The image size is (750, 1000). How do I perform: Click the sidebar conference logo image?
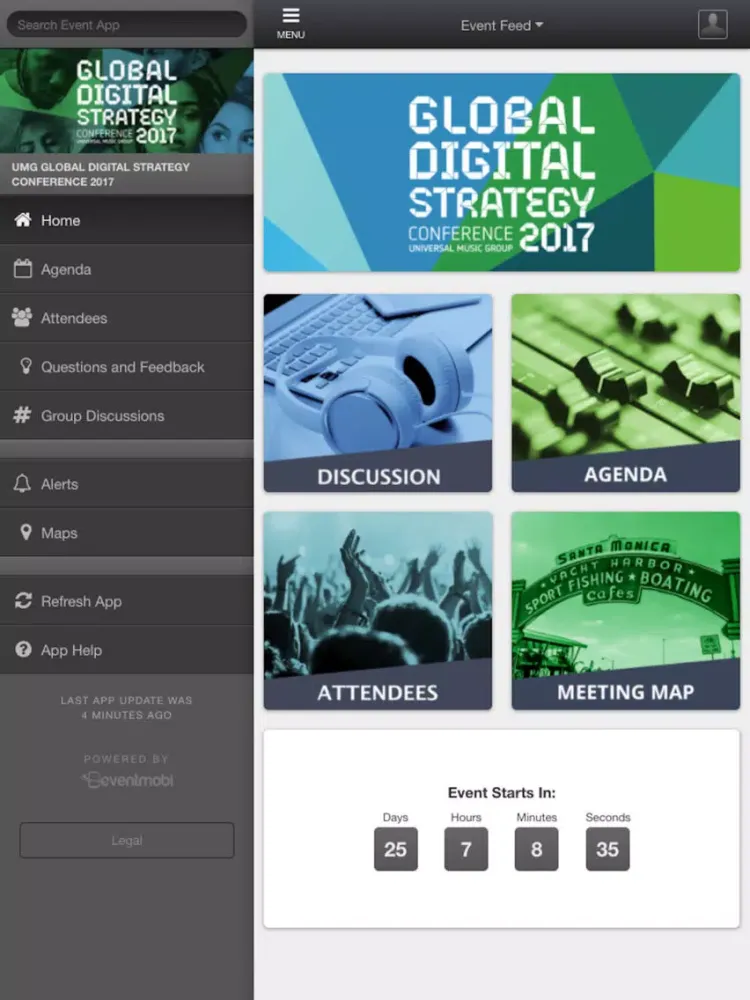coord(126,101)
